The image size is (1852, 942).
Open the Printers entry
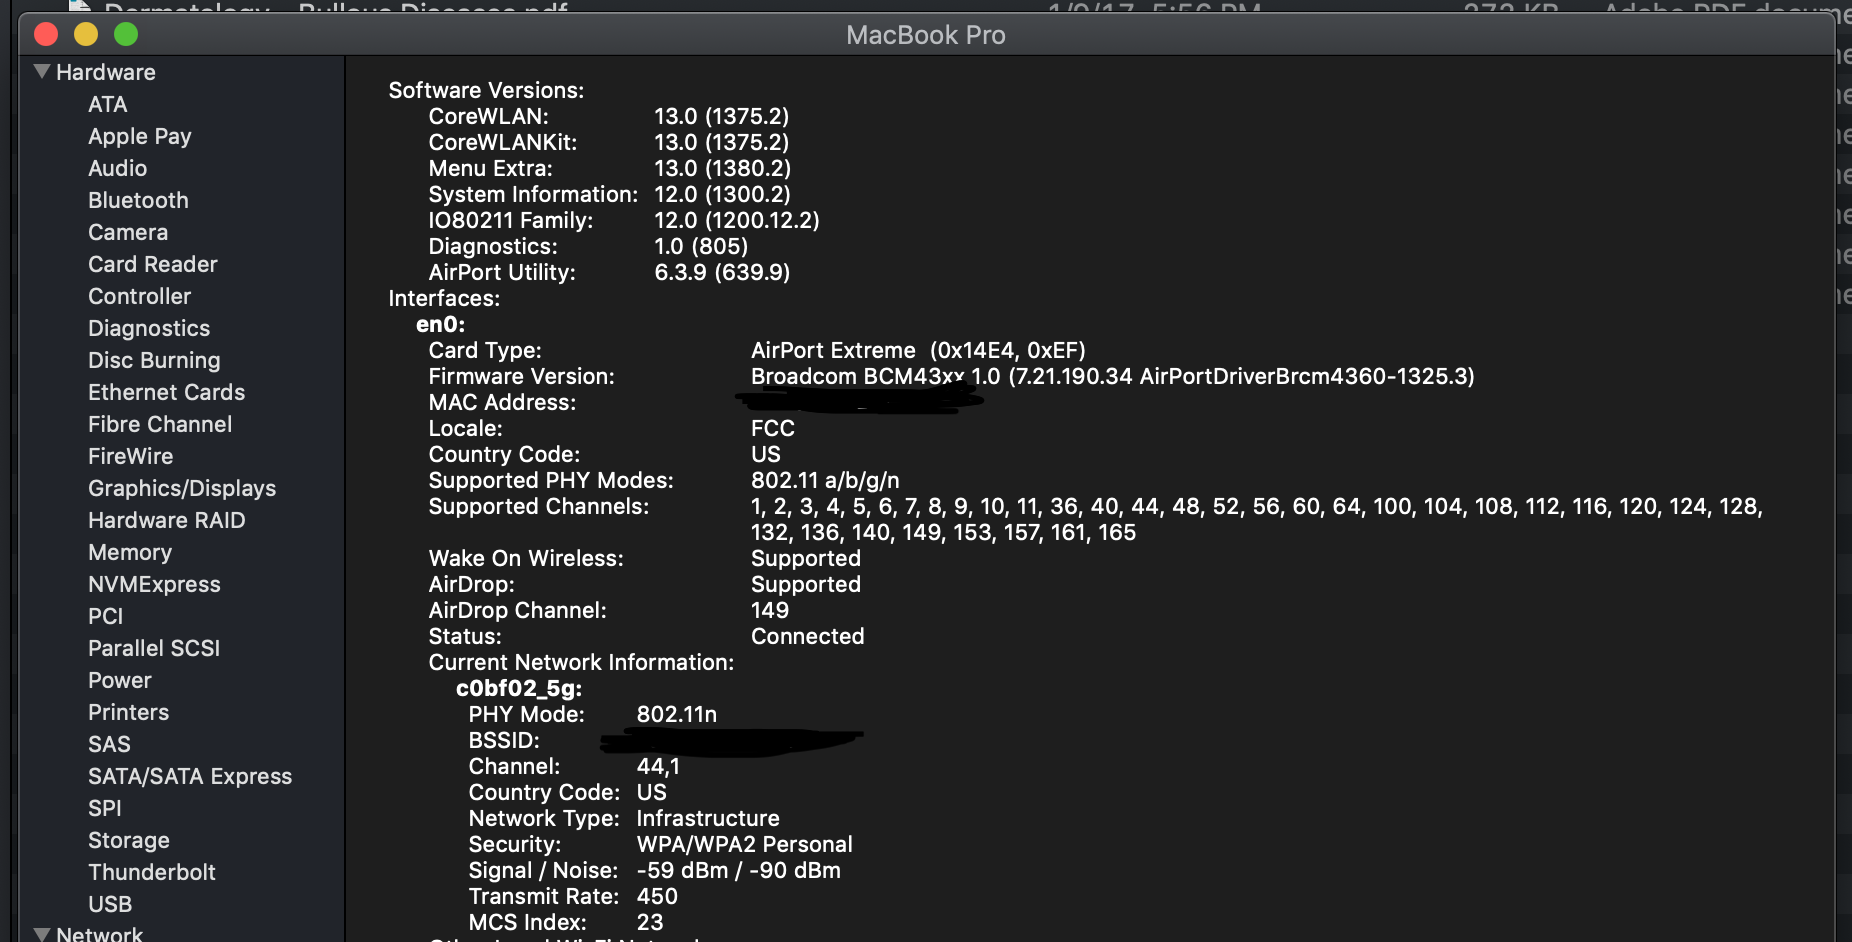point(128,712)
